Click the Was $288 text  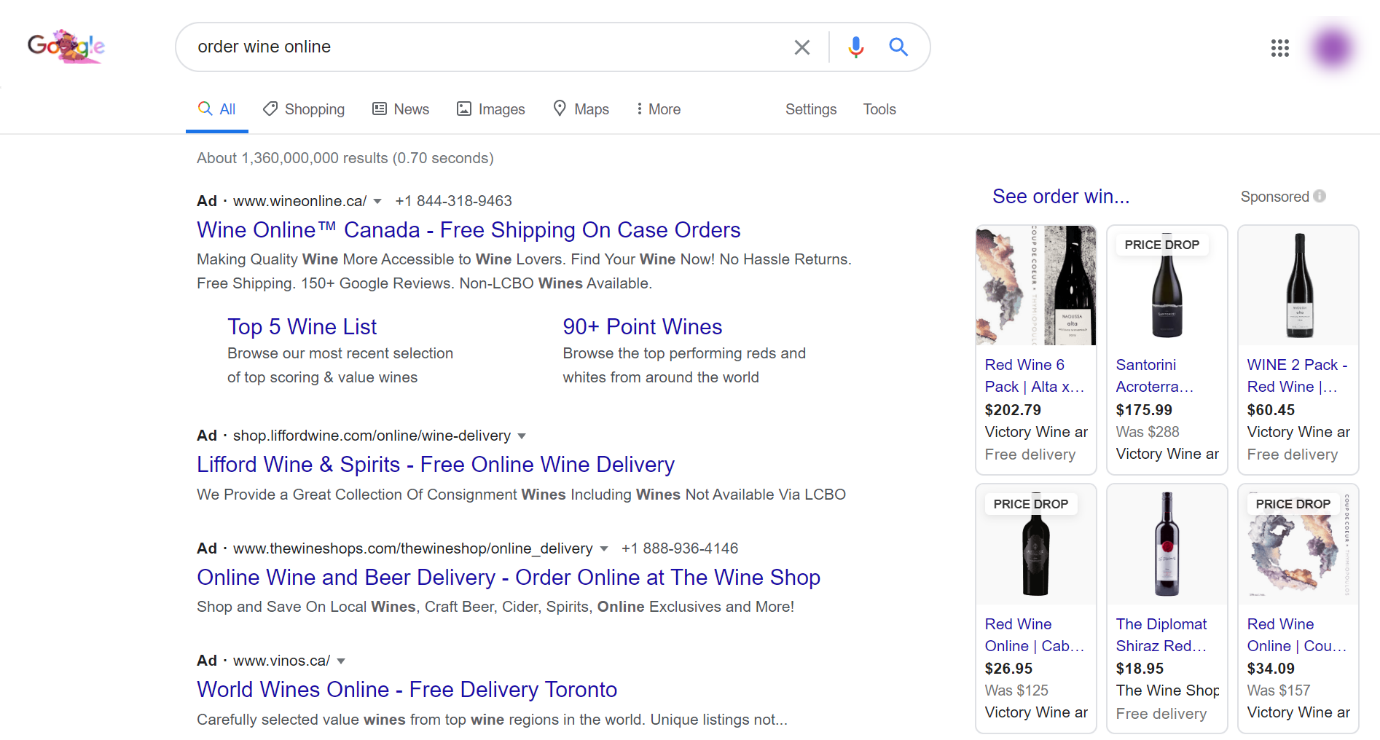tap(1148, 432)
